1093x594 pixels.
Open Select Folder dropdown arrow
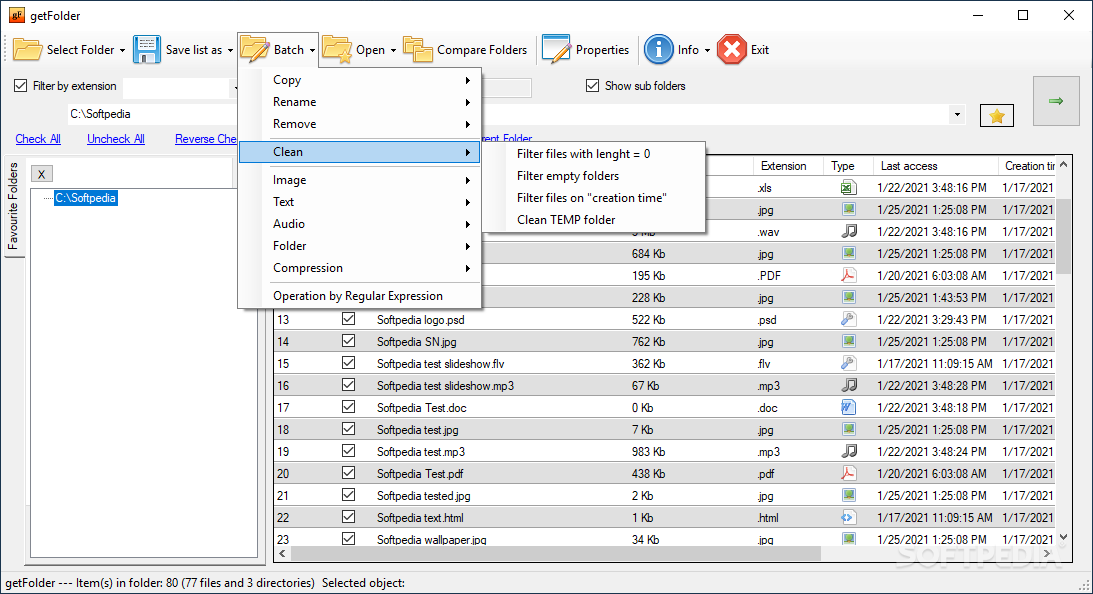[x=122, y=50]
